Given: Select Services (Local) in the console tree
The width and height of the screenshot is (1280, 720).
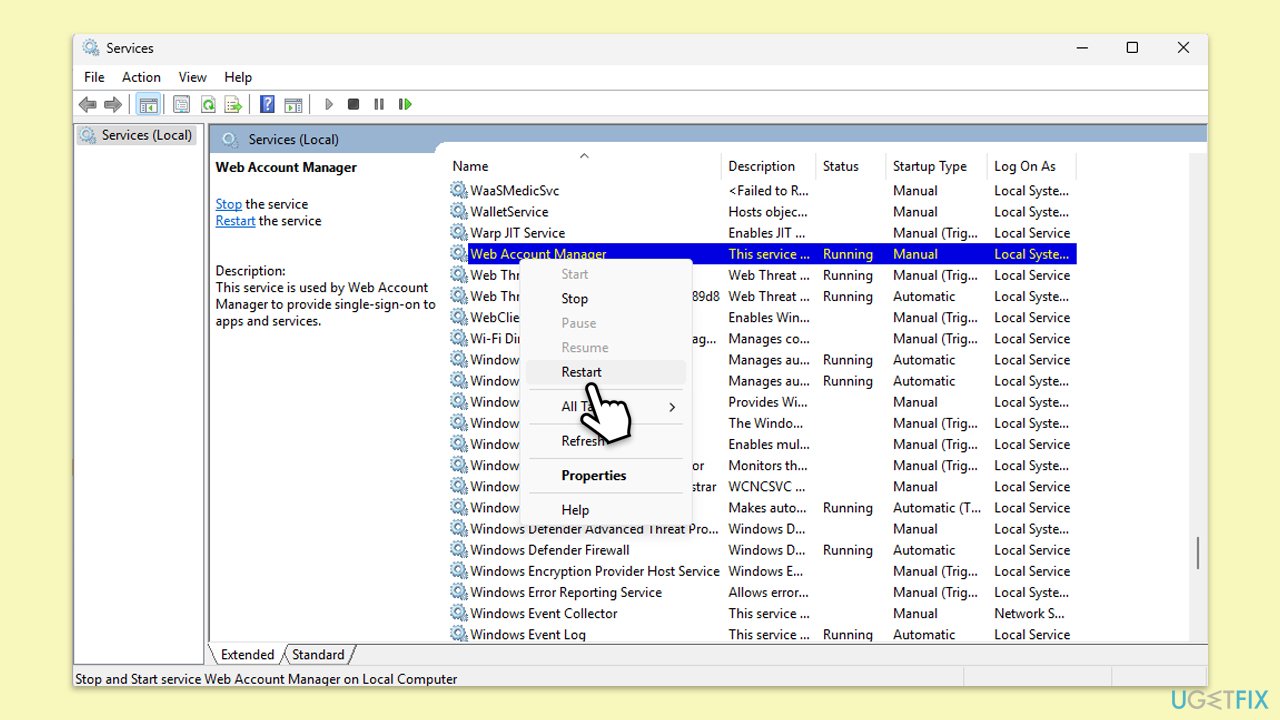Looking at the screenshot, I should coord(138,135).
